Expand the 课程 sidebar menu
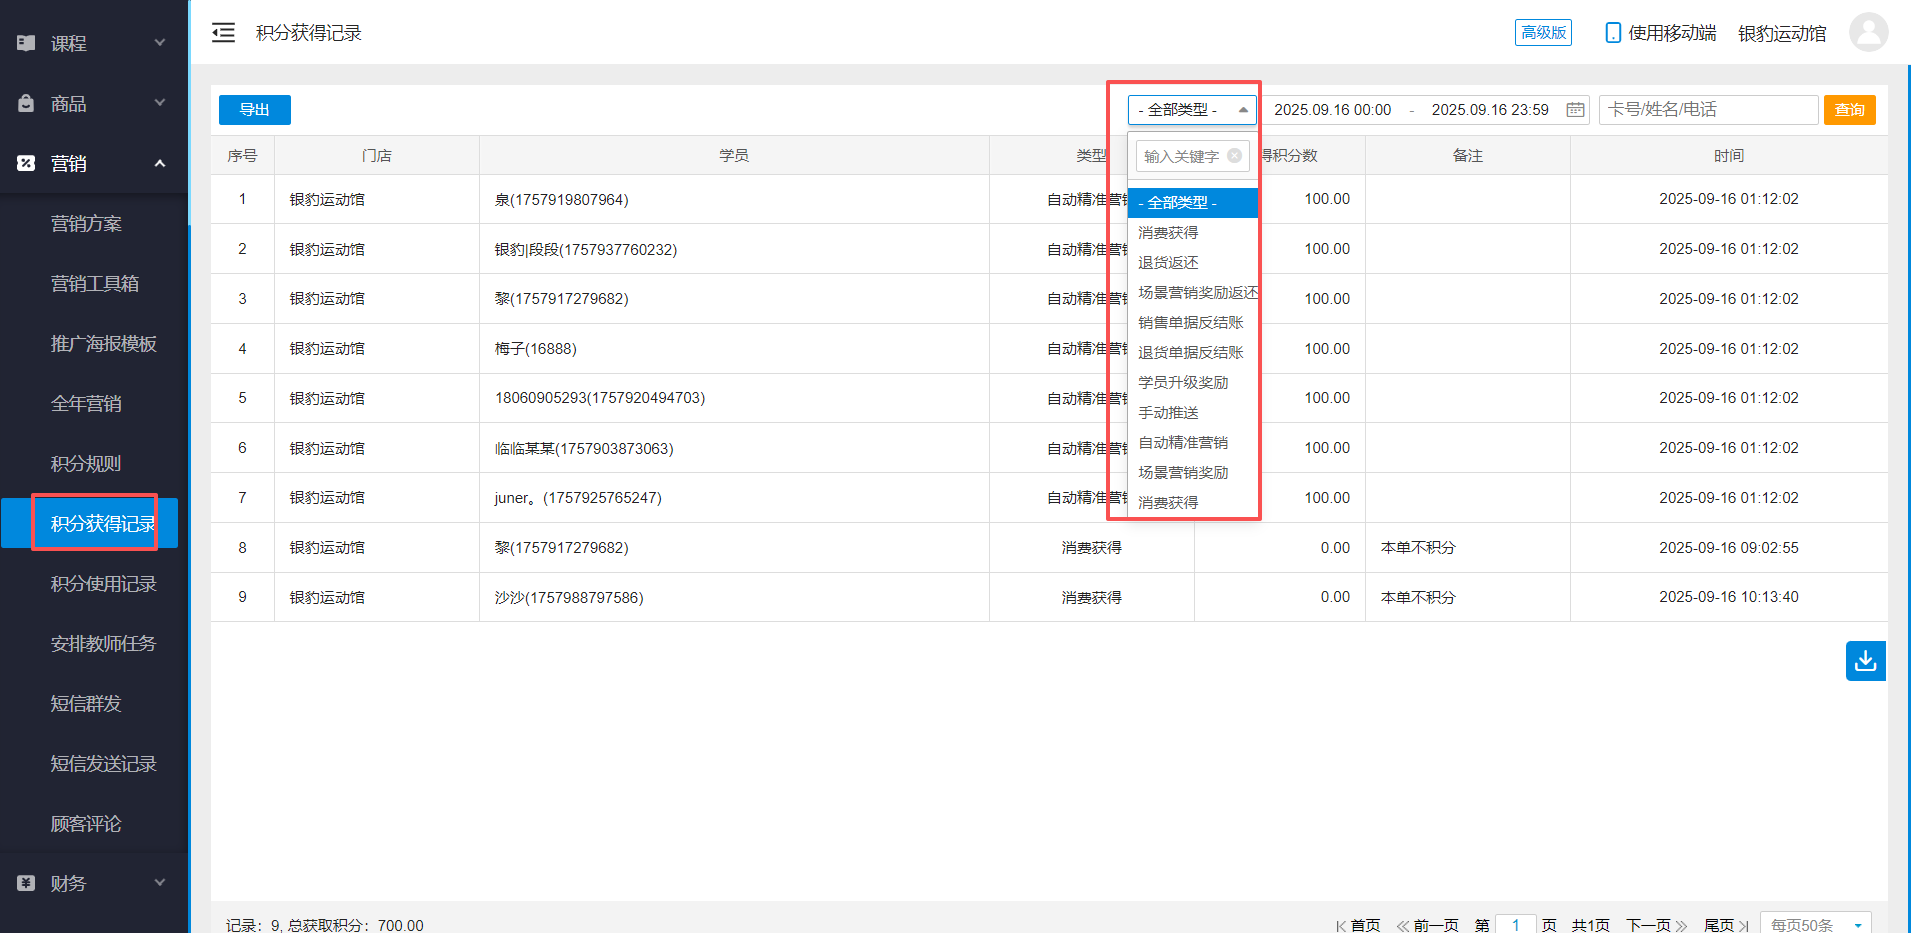The image size is (1911, 933). pos(94,43)
